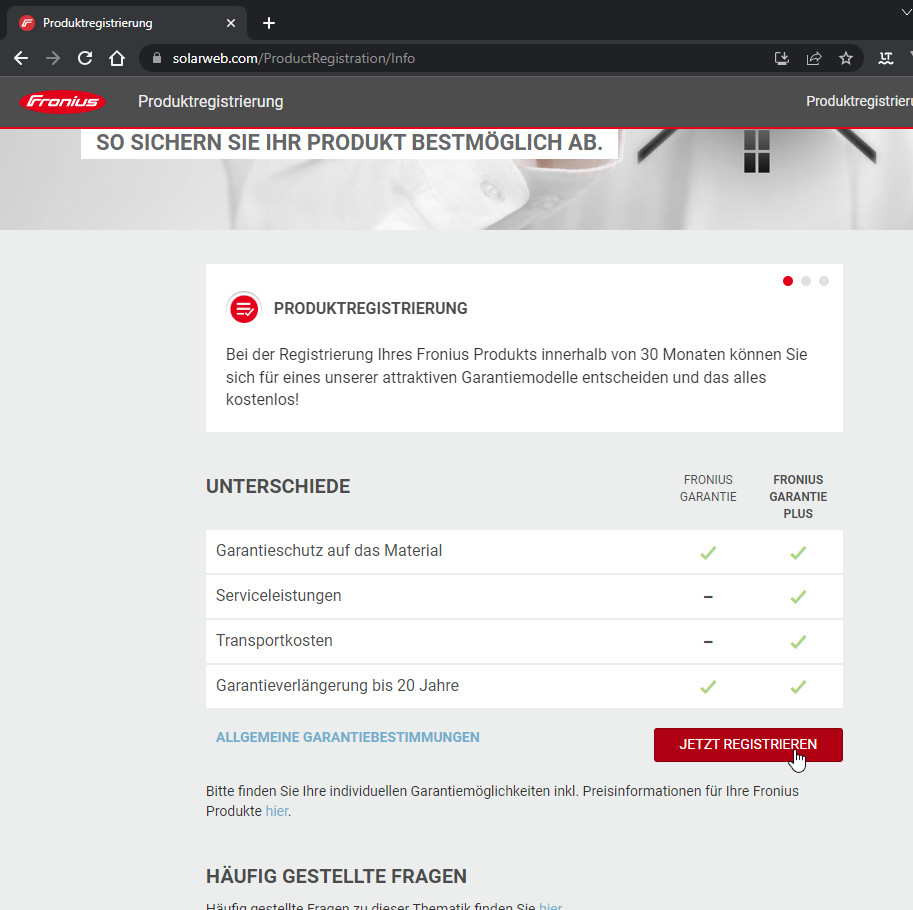Image resolution: width=913 pixels, height=910 pixels.
Task: Click the install app icon in address bar
Action: tap(782, 58)
